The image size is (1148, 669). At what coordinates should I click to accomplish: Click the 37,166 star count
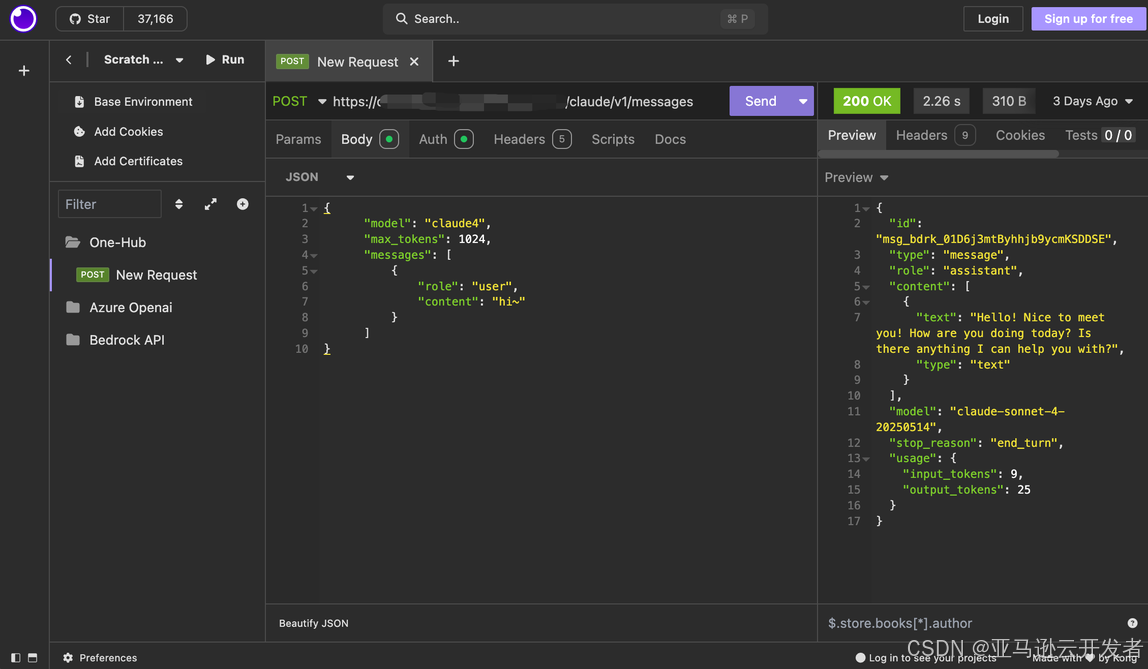coord(155,19)
